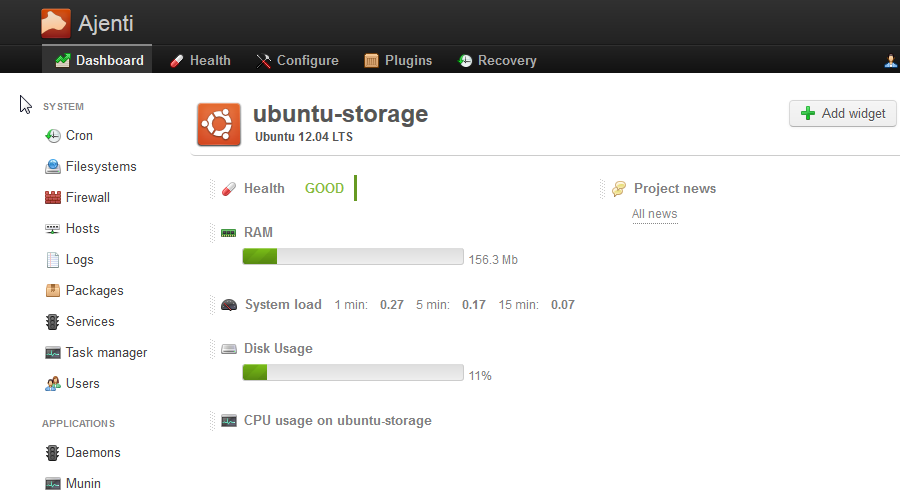Click the Plugins package icon
The image size is (900, 497).
click(371, 60)
